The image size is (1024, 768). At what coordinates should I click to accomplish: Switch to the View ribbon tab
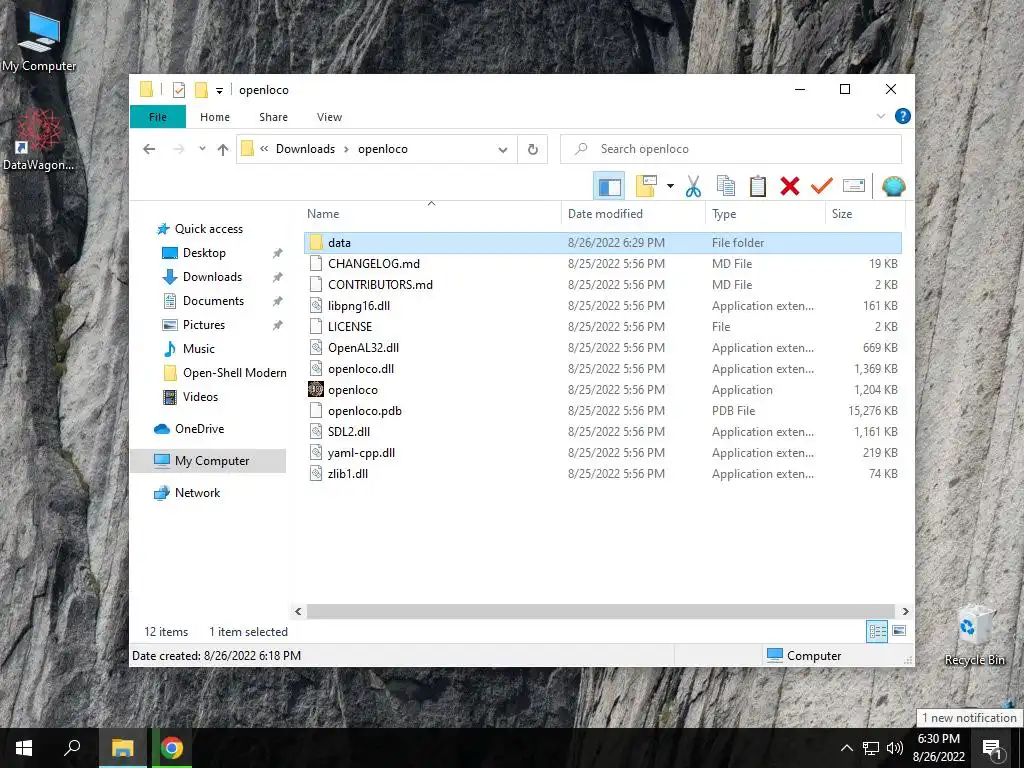pyautogui.click(x=329, y=117)
